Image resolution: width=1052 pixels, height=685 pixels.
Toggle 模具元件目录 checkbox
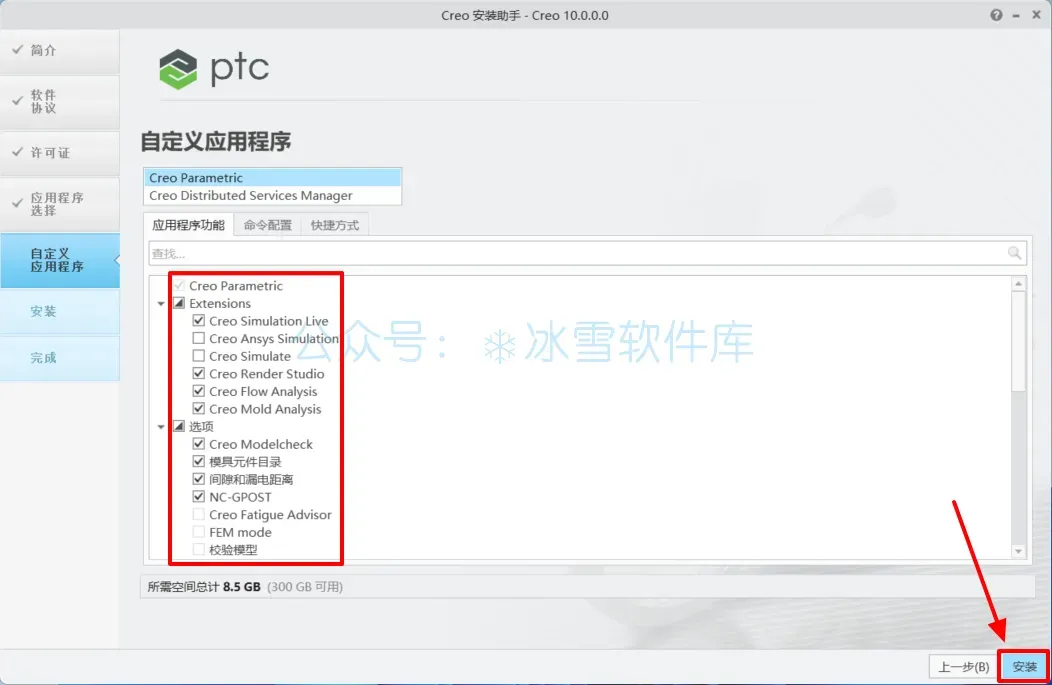(199, 461)
